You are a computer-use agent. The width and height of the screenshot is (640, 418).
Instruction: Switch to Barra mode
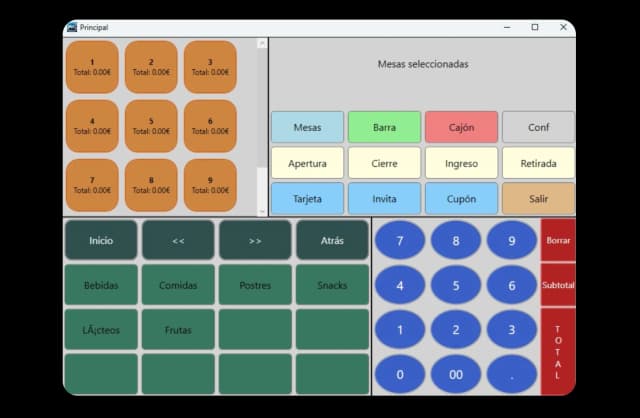pyautogui.click(x=384, y=127)
